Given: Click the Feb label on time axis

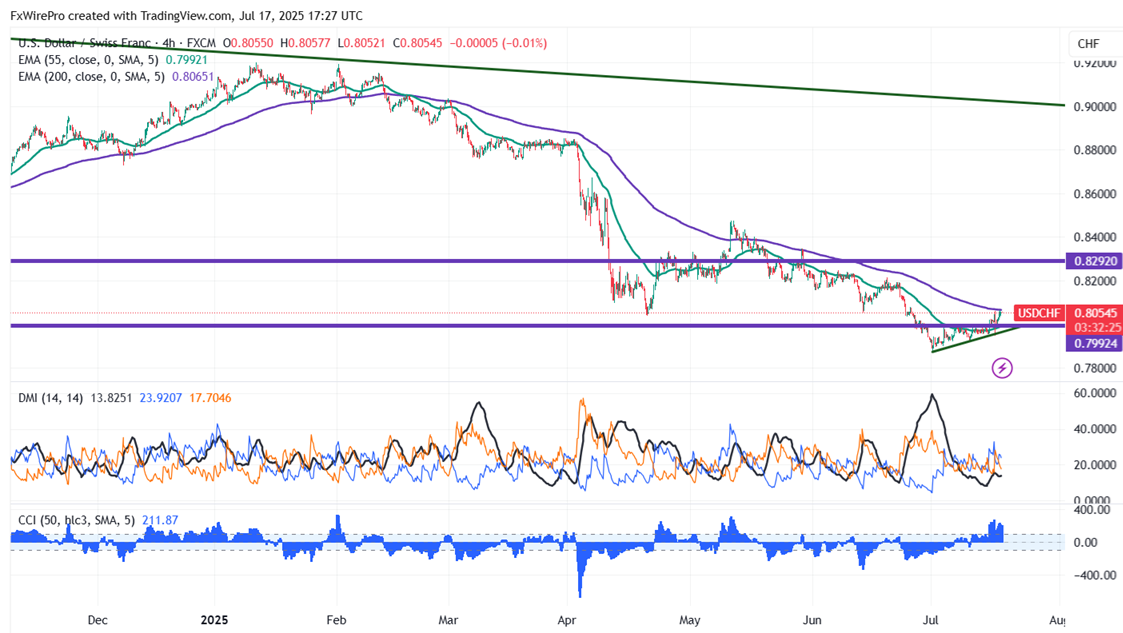Looking at the screenshot, I should pyautogui.click(x=336, y=619).
